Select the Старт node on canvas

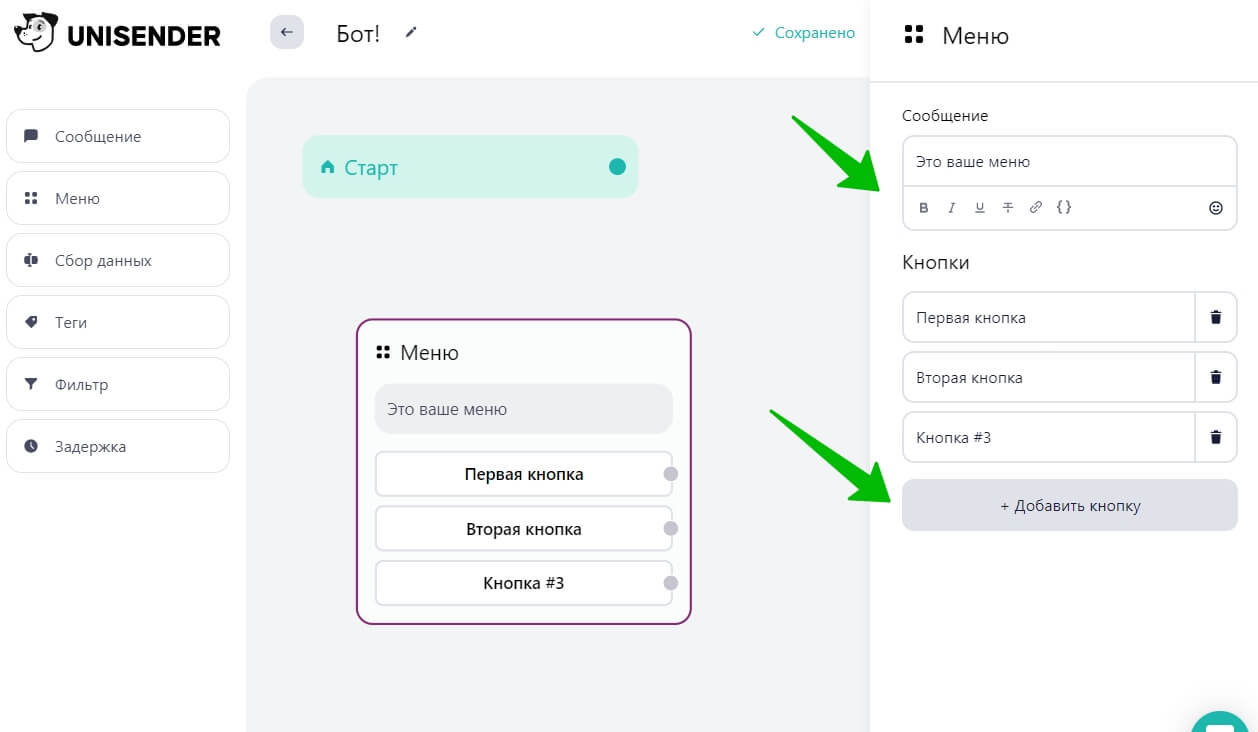pyautogui.click(x=470, y=167)
